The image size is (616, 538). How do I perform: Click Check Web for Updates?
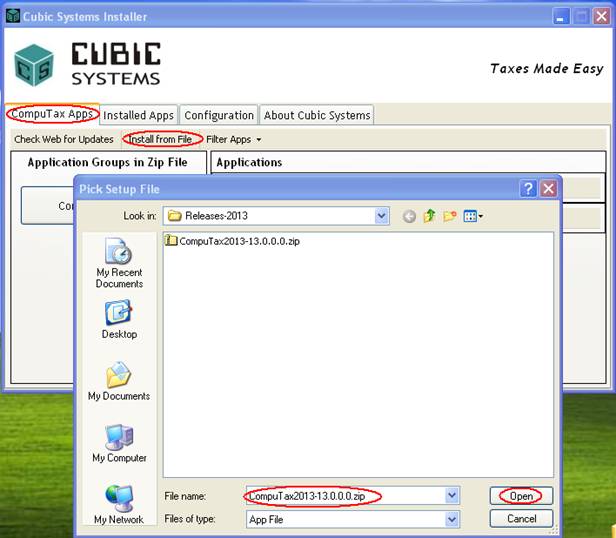64,140
